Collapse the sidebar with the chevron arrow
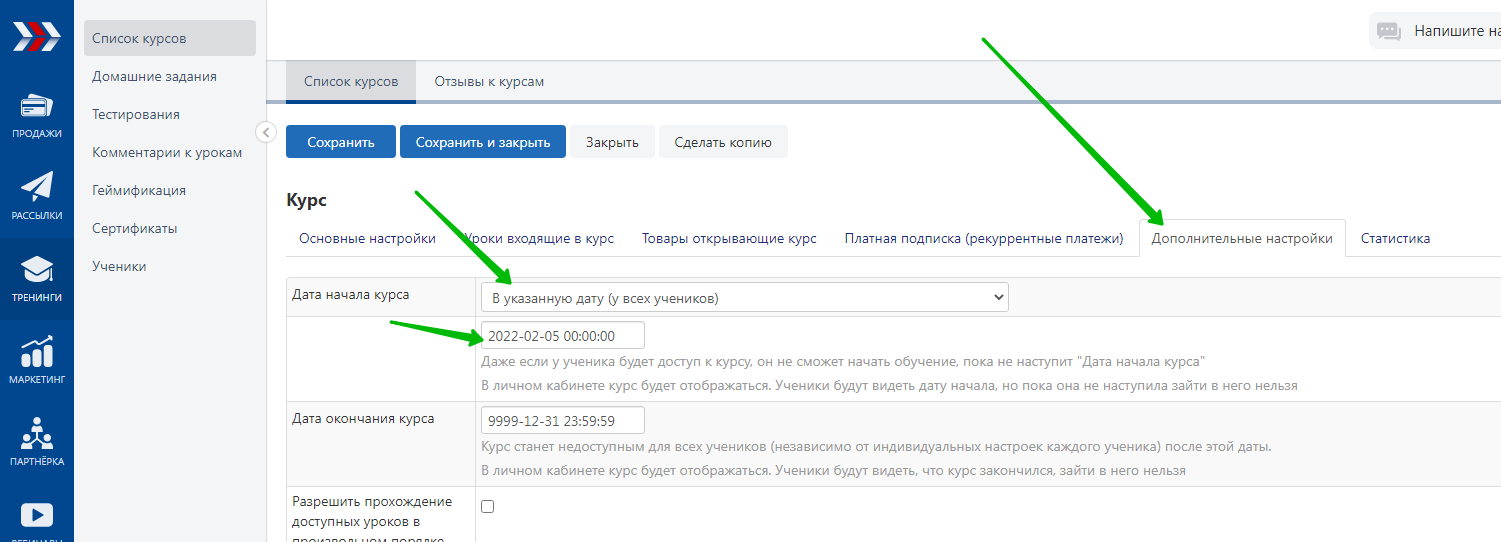 (265, 132)
